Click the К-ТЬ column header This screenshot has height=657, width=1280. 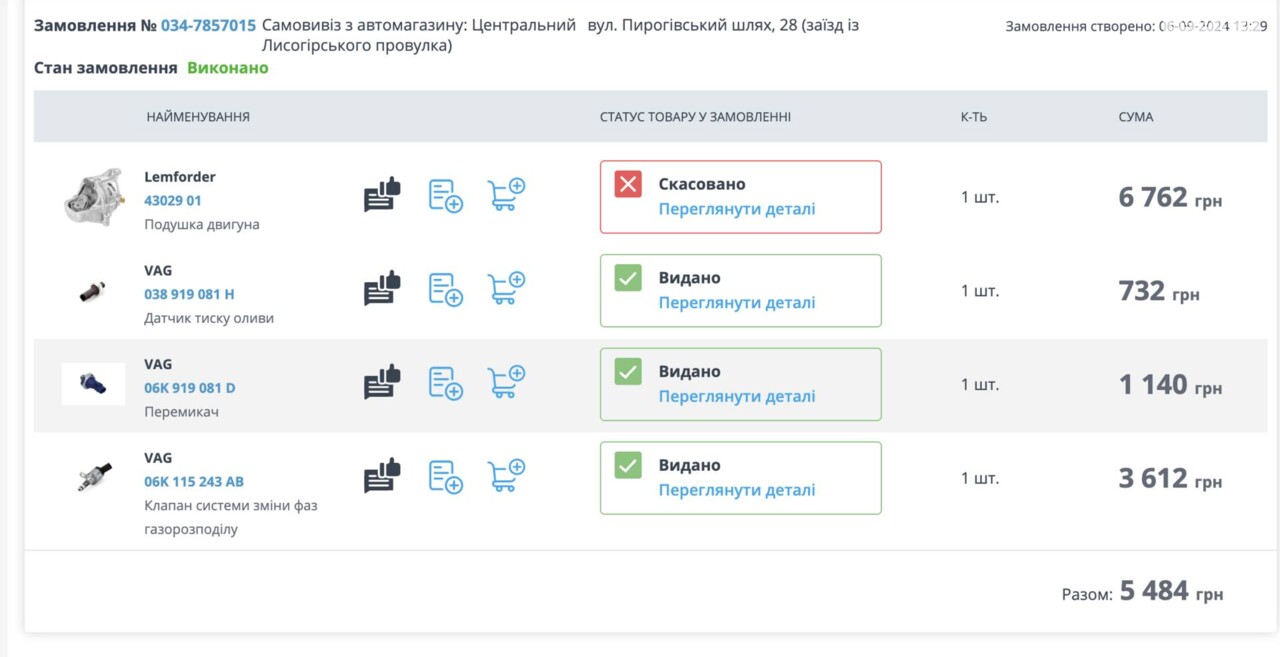coord(974,117)
